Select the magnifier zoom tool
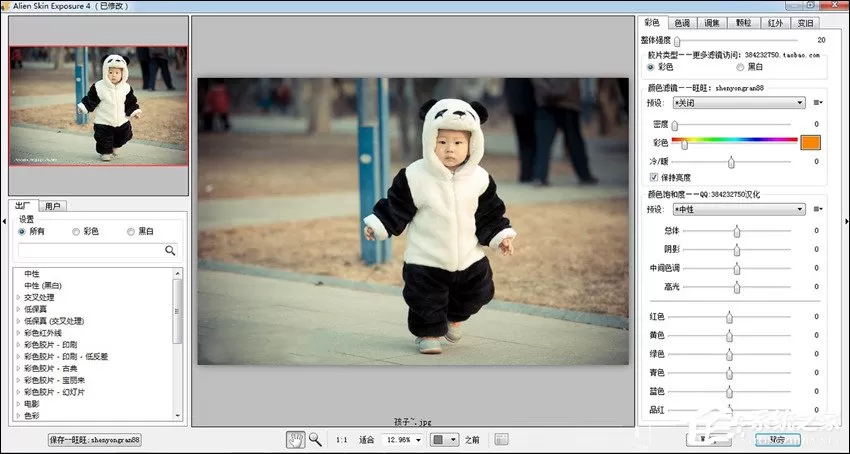Screen dimensions: 850x454 pos(315,439)
